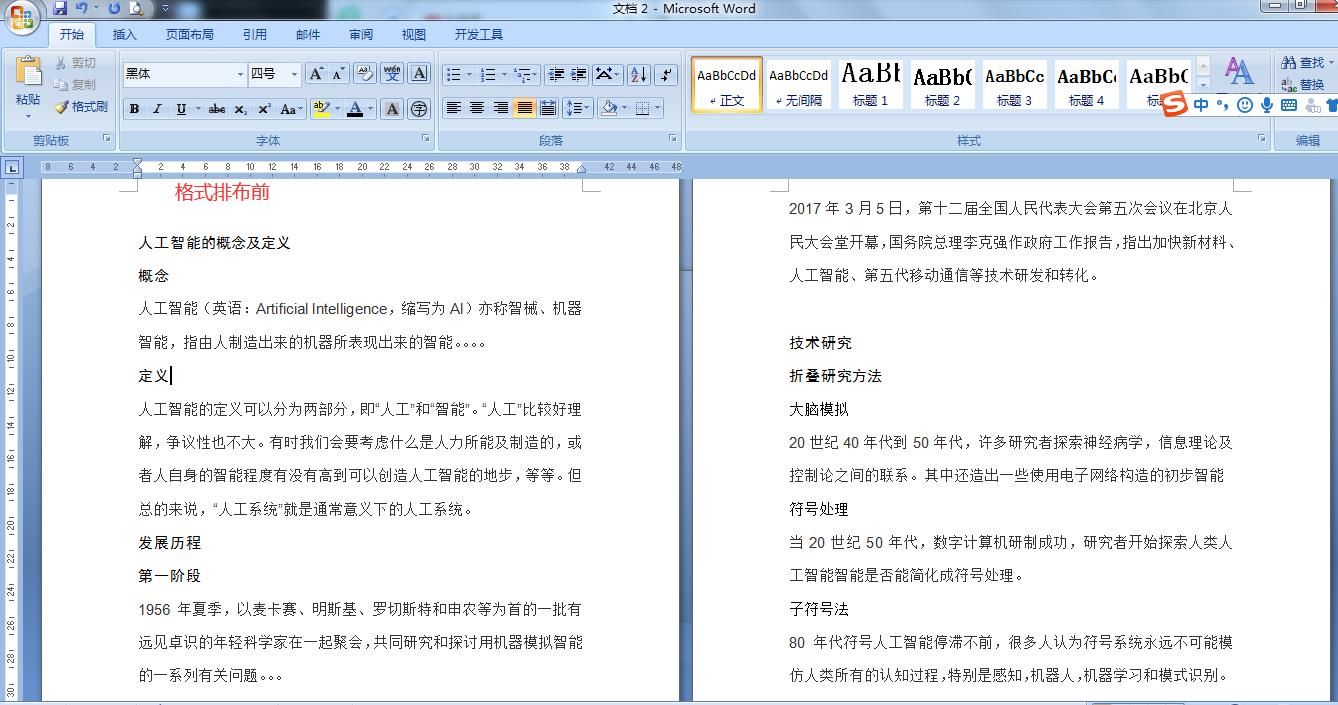Click the Shrink Font icon
This screenshot has width=1338, height=705.
pos(338,74)
